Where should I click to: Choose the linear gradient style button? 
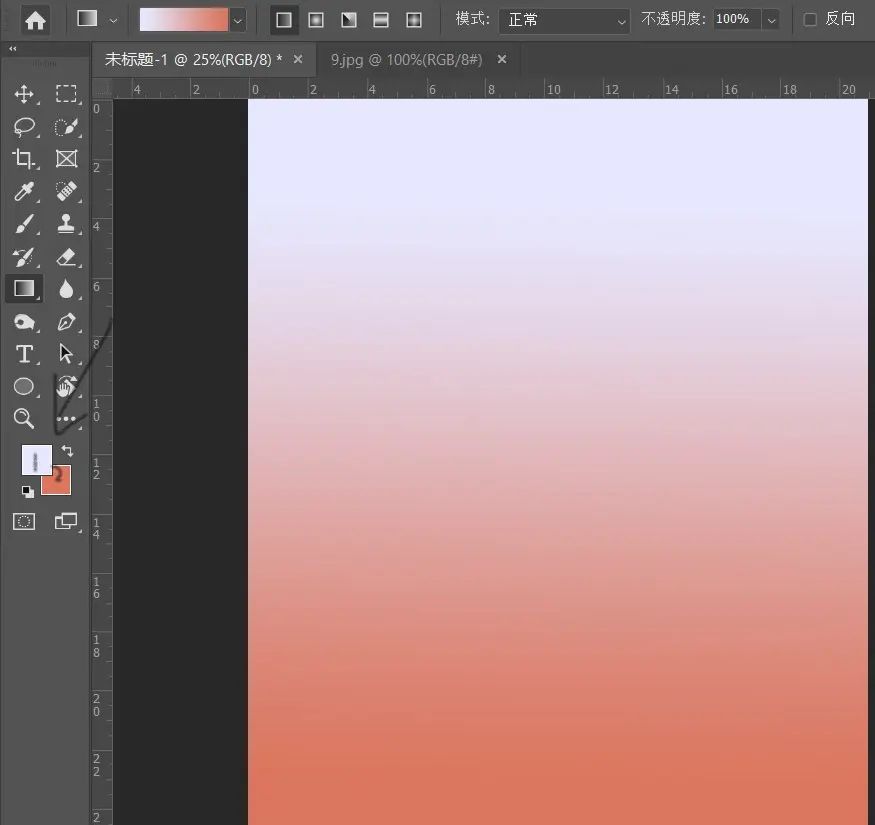tap(284, 20)
